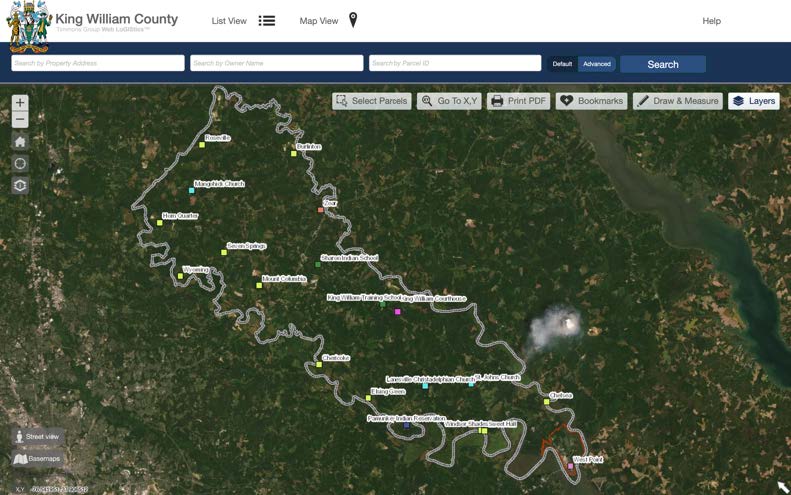Expand the Layers panel
The image size is (791, 495).
point(754,101)
